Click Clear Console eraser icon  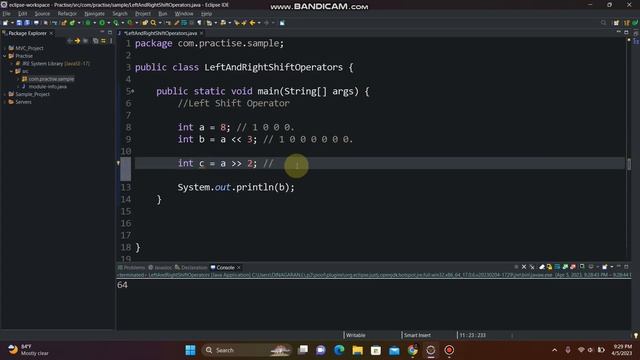542,267
